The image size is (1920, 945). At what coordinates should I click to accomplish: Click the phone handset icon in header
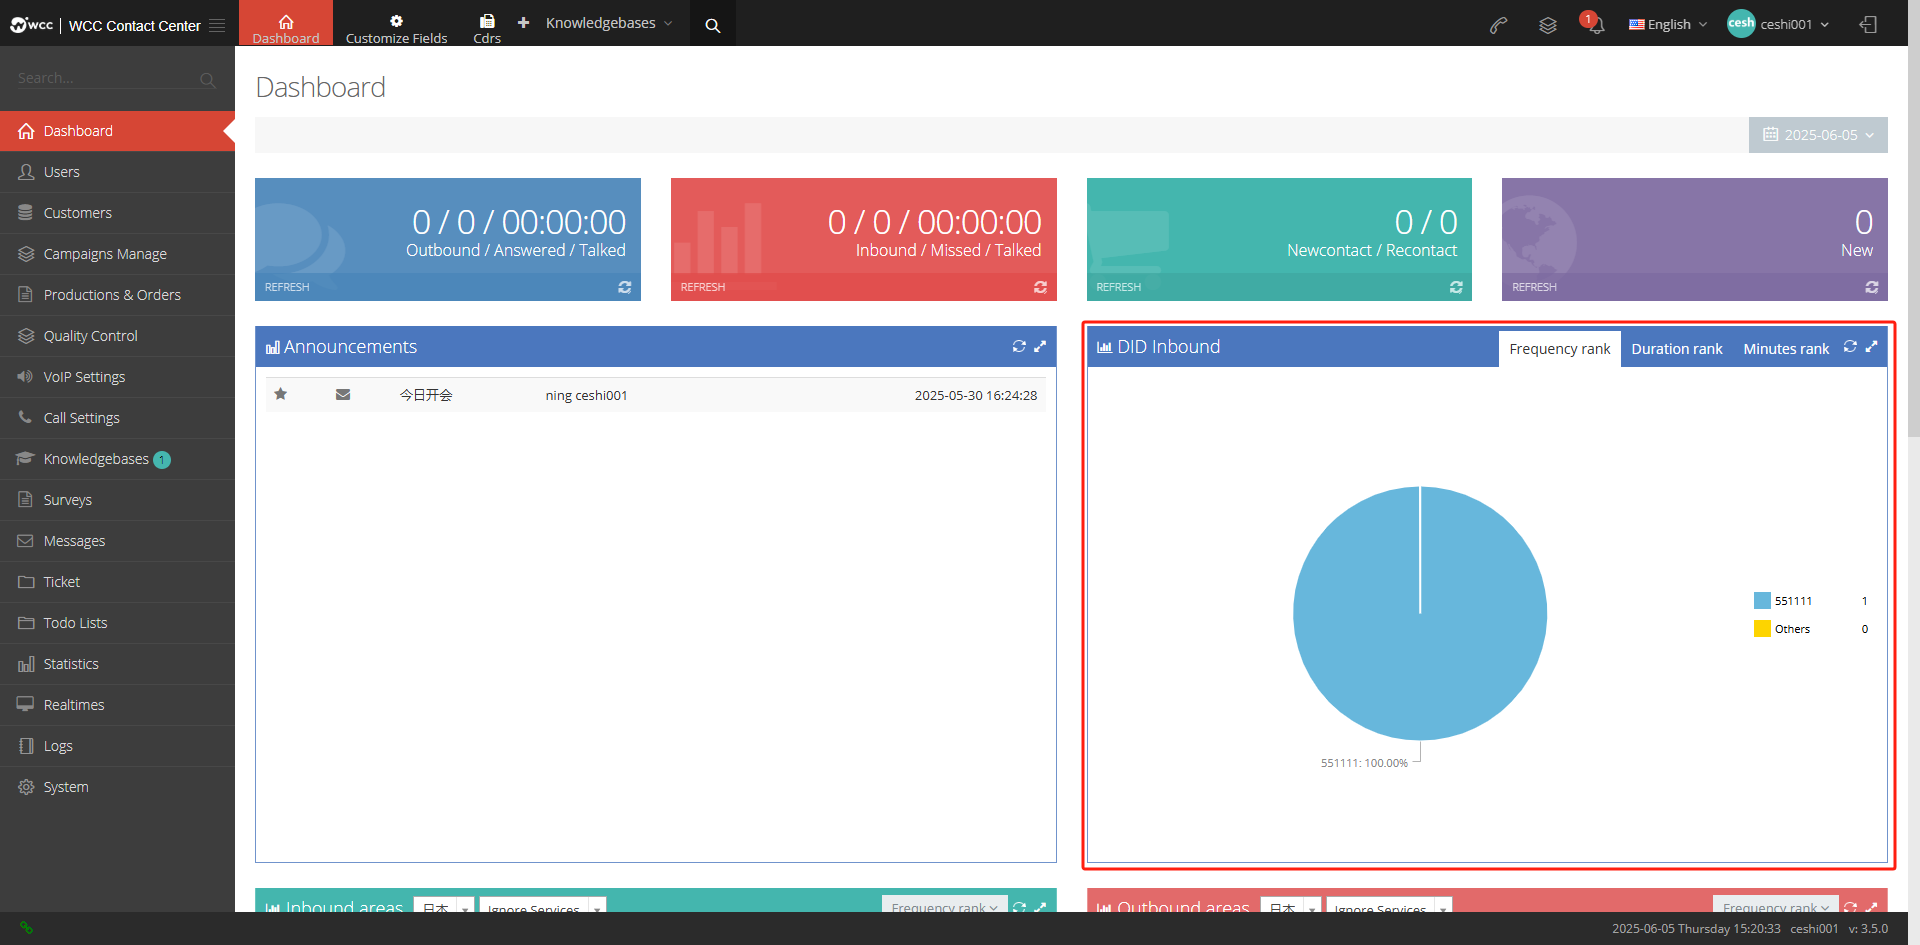1498,25
